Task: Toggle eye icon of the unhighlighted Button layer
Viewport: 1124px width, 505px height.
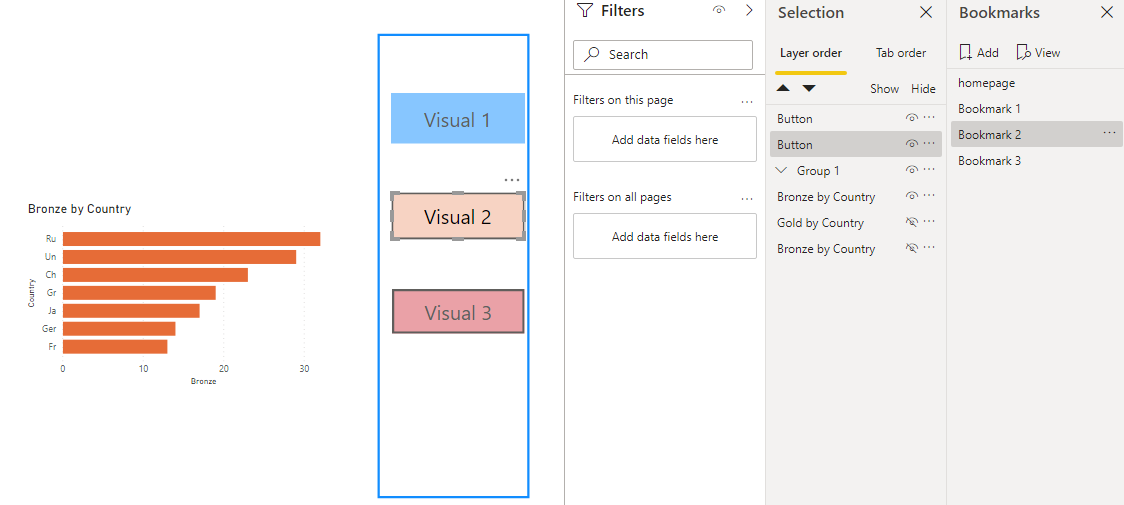Action: coord(912,118)
